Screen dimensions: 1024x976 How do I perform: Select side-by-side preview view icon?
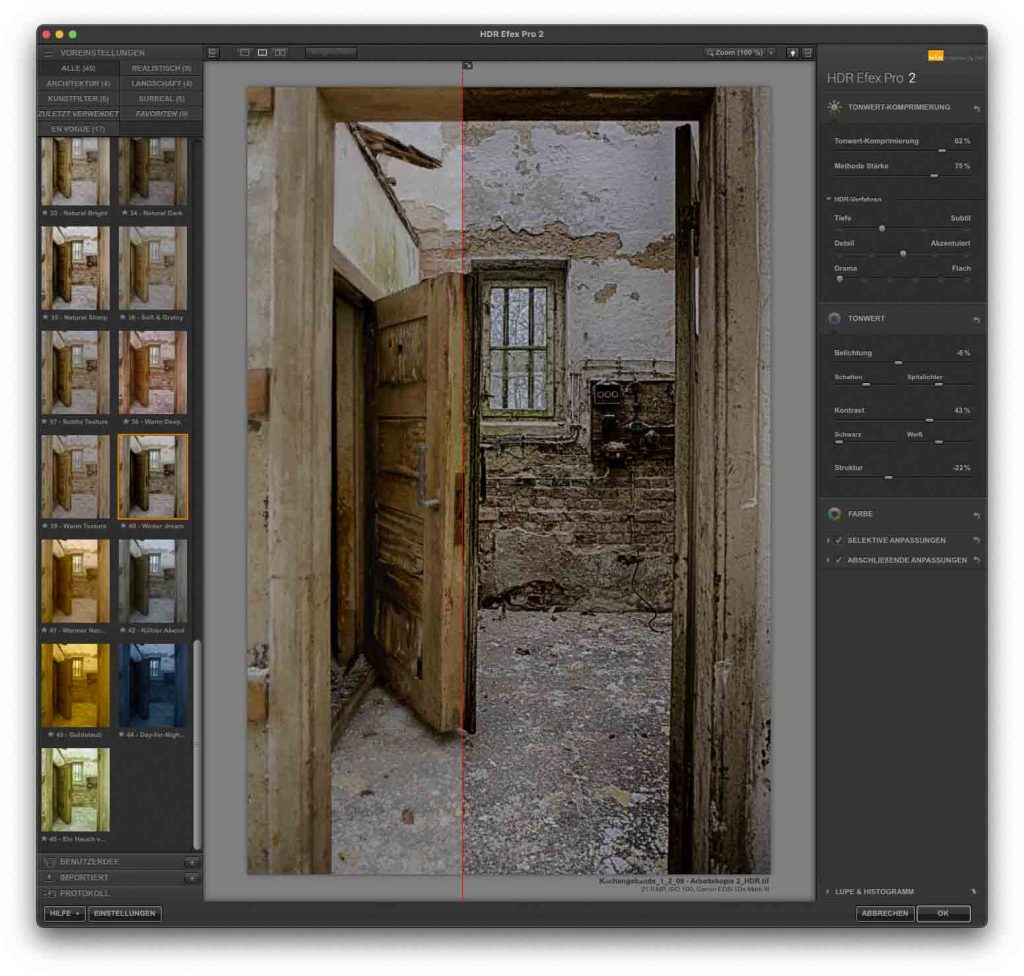point(280,52)
